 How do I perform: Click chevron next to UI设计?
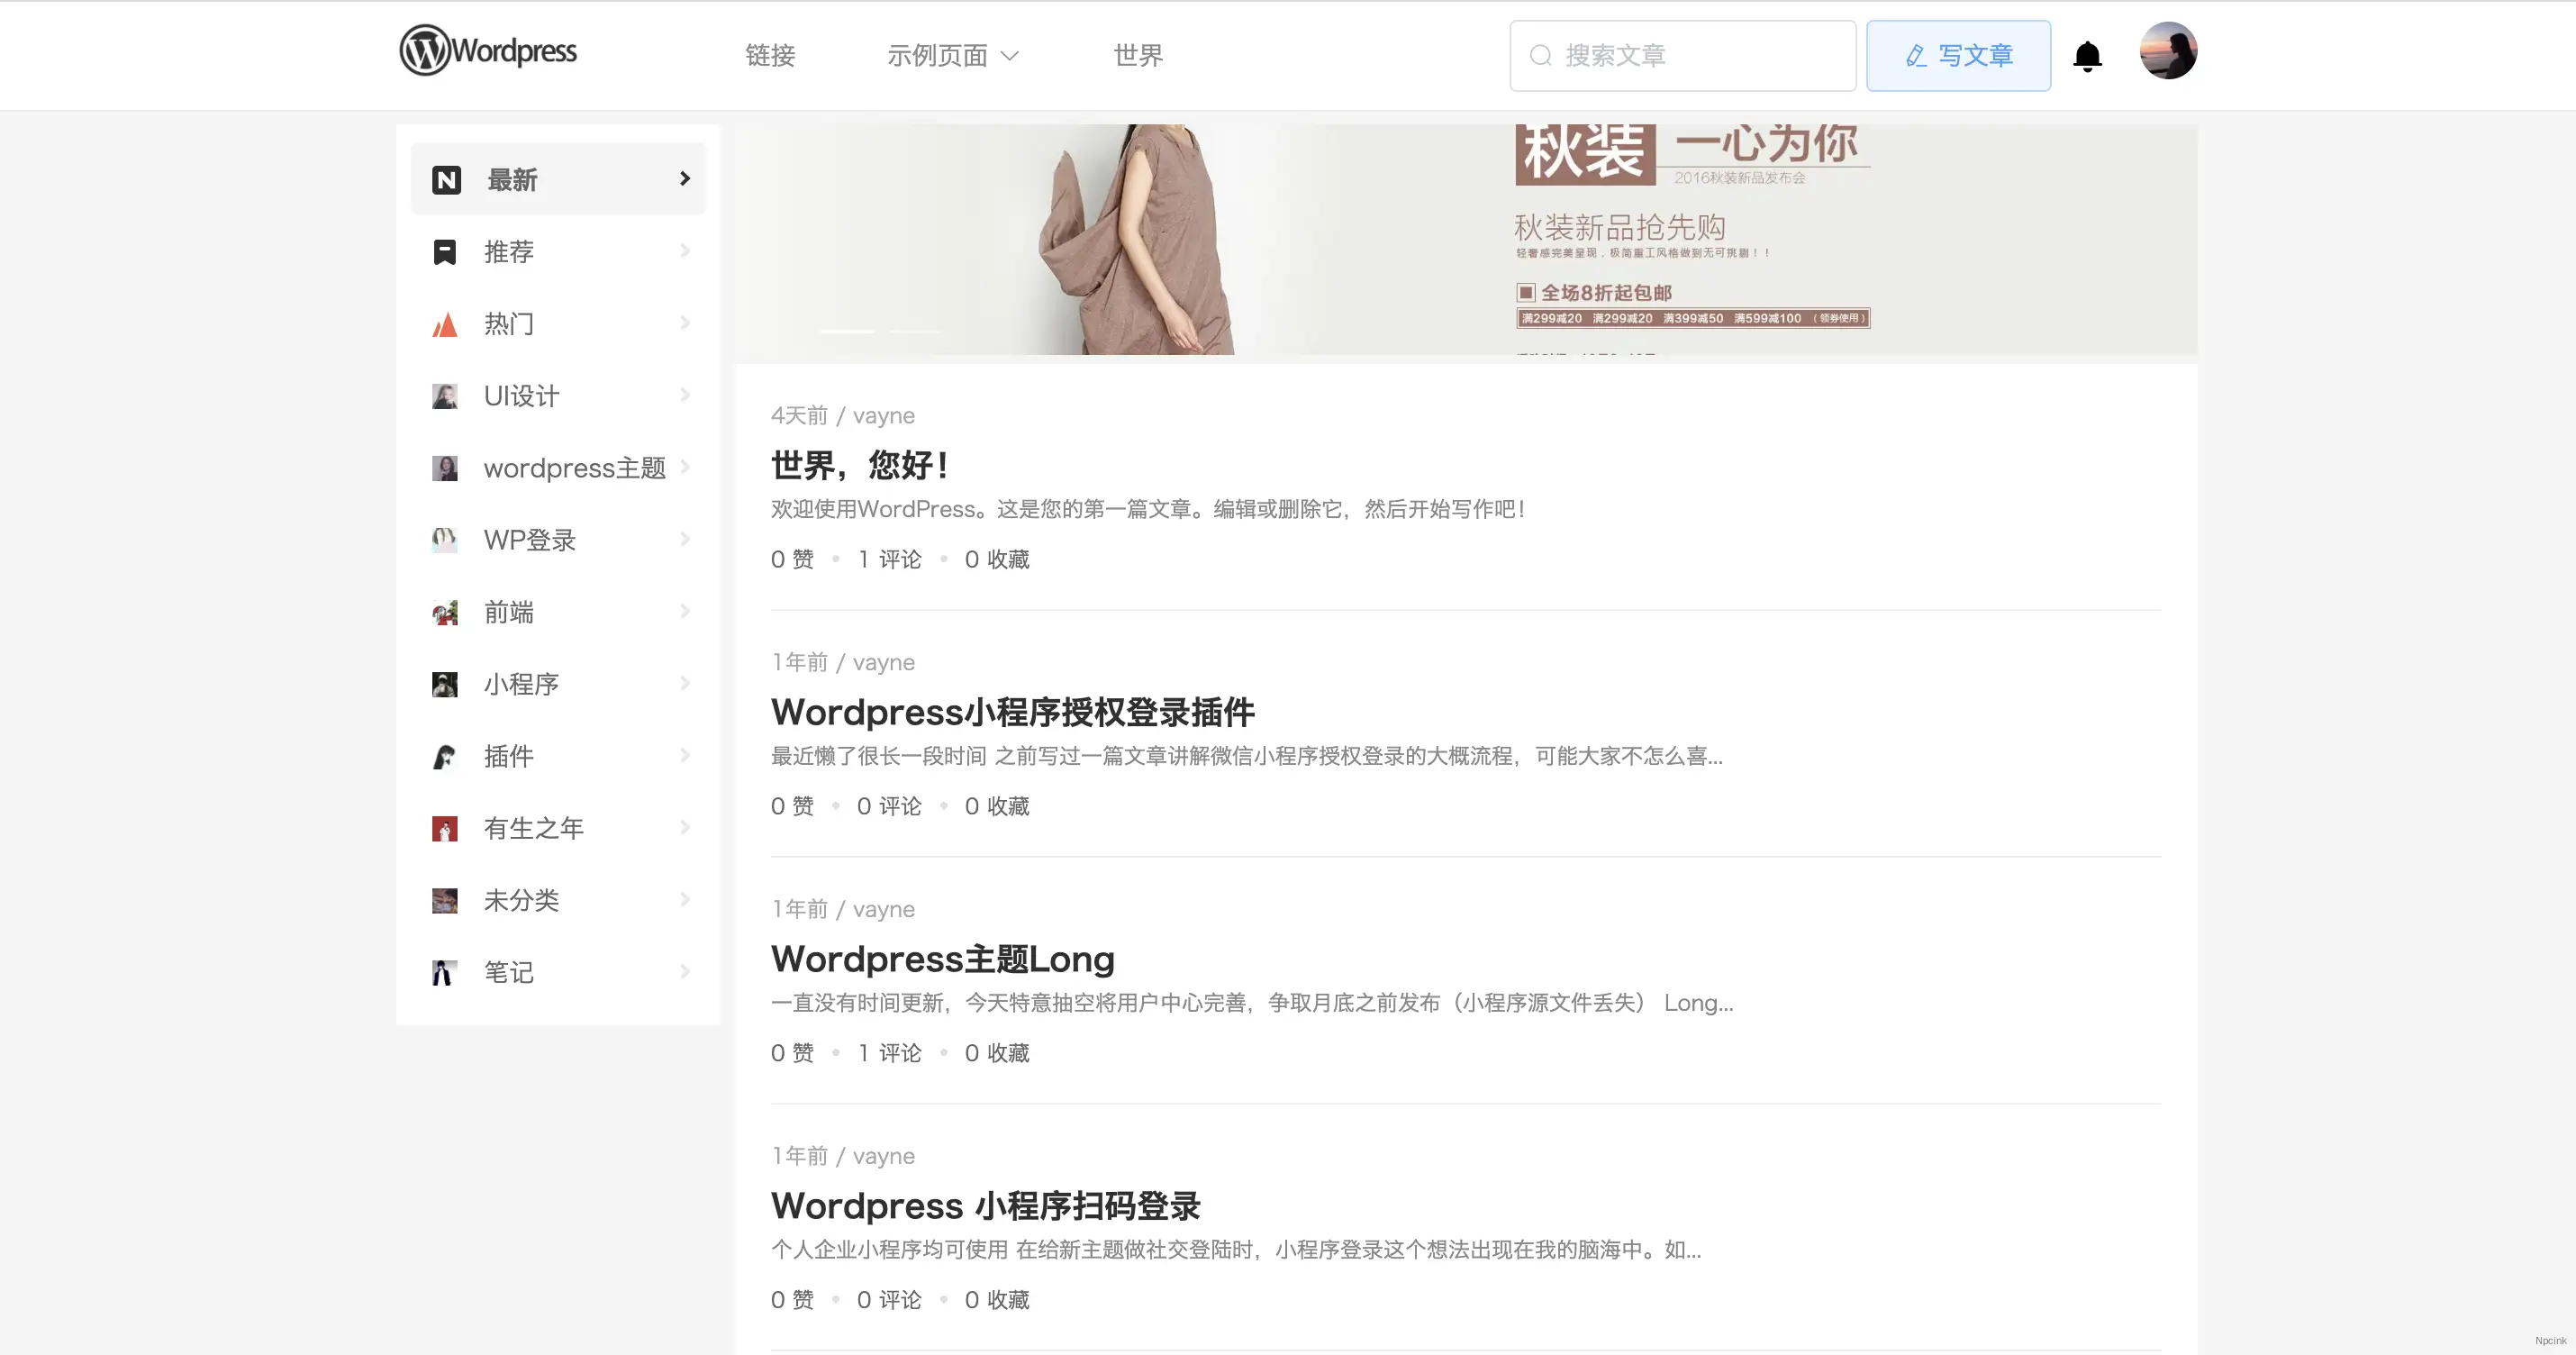(x=685, y=395)
